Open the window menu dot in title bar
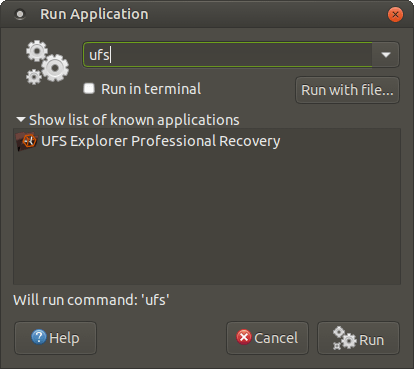Image resolution: width=414 pixels, height=369 pixels. (20, 14)
